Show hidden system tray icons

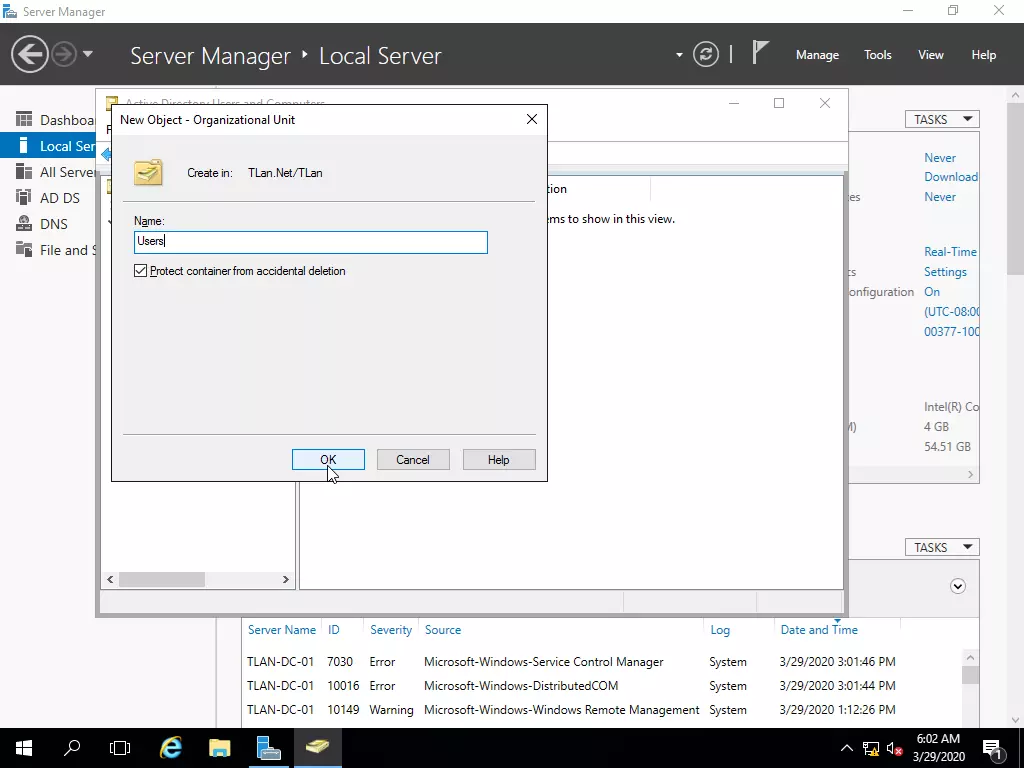(x=846, y=748)
